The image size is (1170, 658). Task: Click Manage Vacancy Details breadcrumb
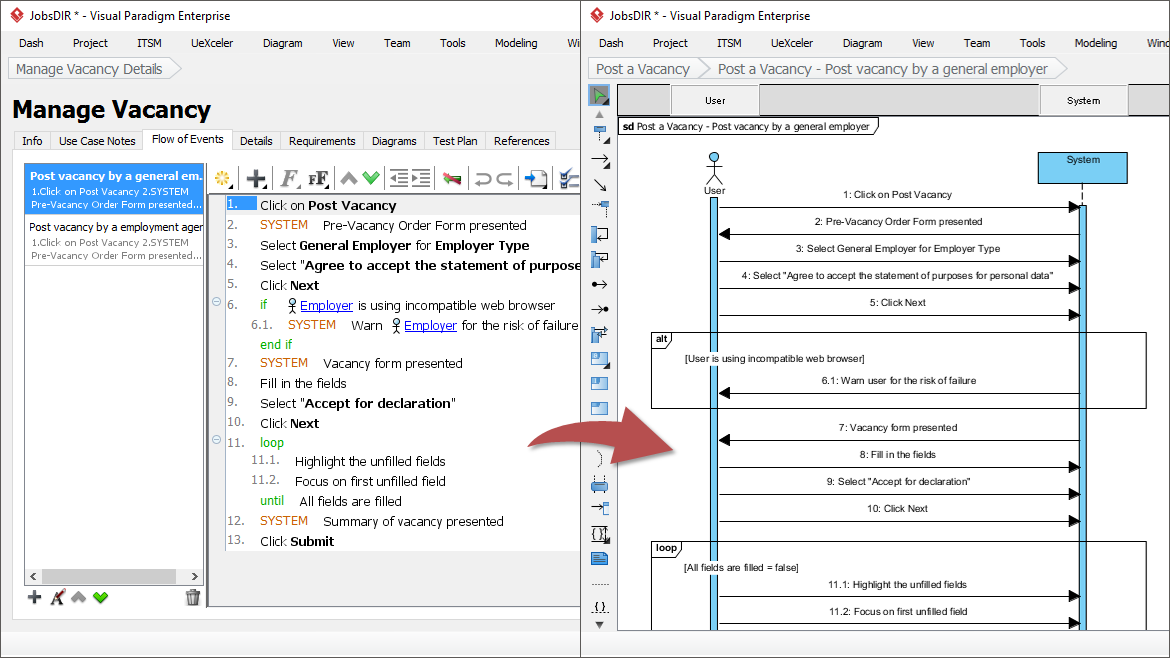coord(90,69)
